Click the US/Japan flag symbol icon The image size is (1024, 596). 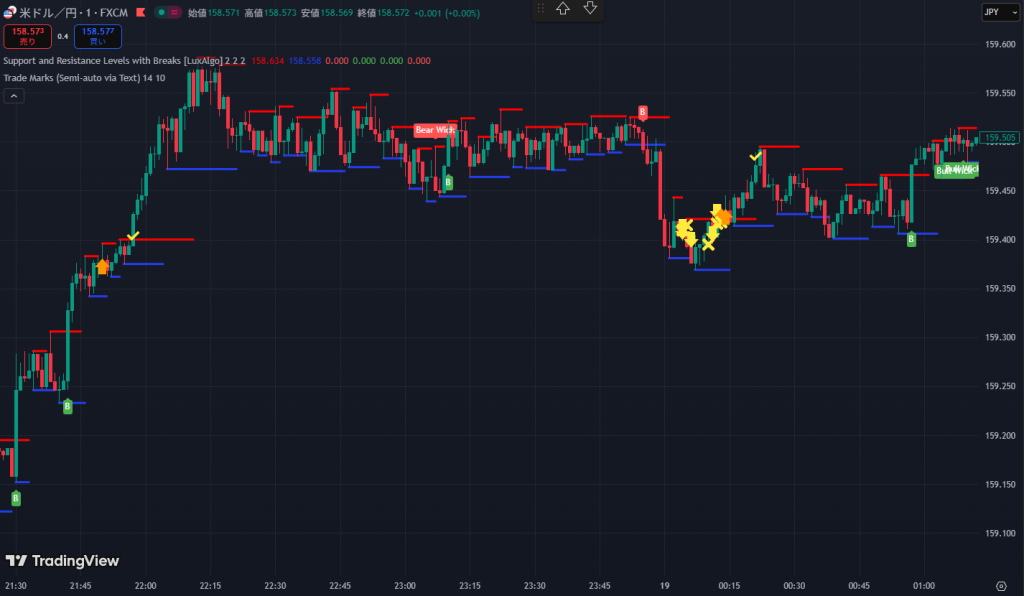click(10, 12)
